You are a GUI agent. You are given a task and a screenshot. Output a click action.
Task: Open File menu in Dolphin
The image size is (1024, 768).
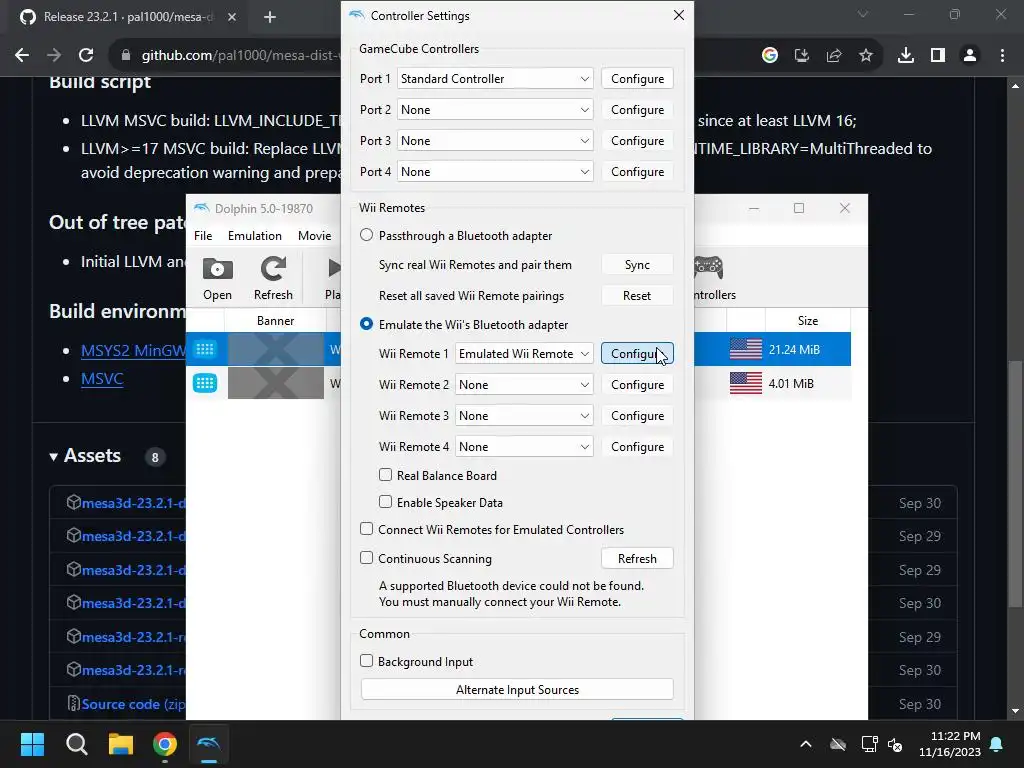coord(203,236)
